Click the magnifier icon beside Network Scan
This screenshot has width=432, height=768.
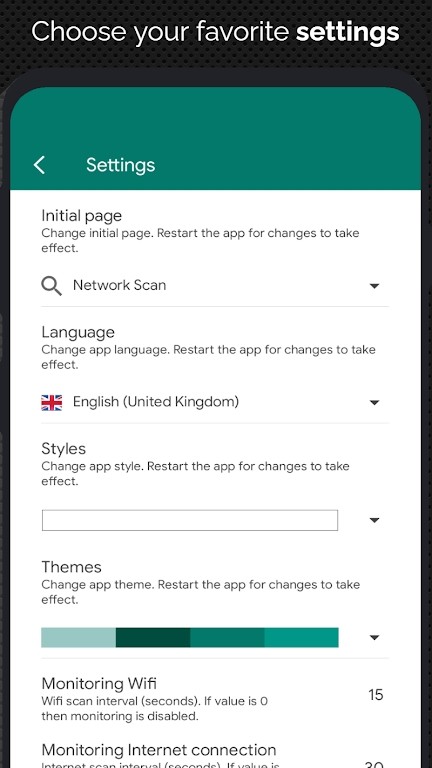(x=51, y=286)
